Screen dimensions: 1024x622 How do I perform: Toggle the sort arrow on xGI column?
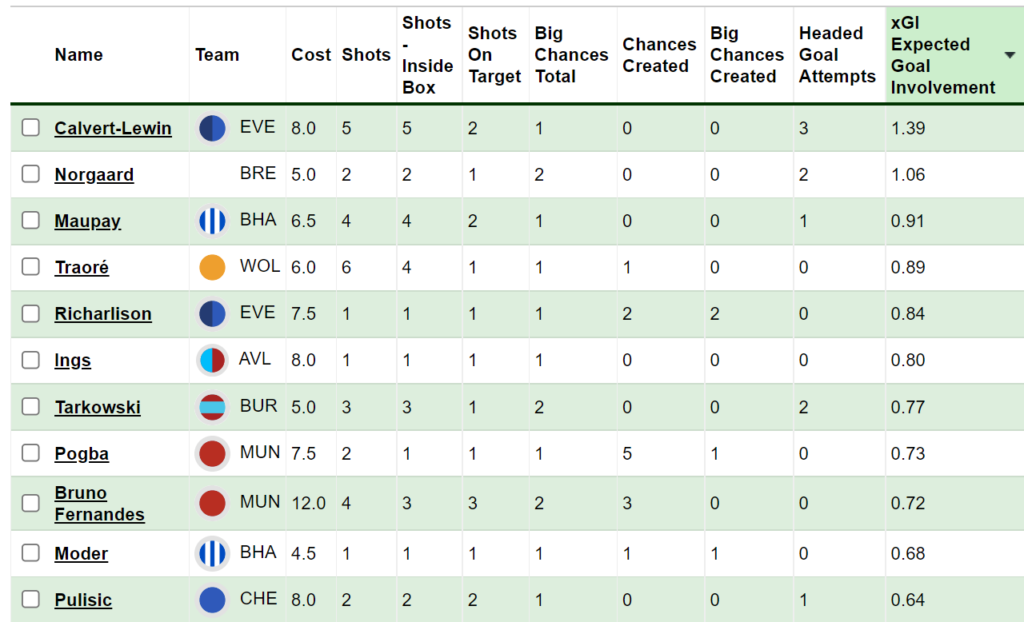click(1009, 55)
